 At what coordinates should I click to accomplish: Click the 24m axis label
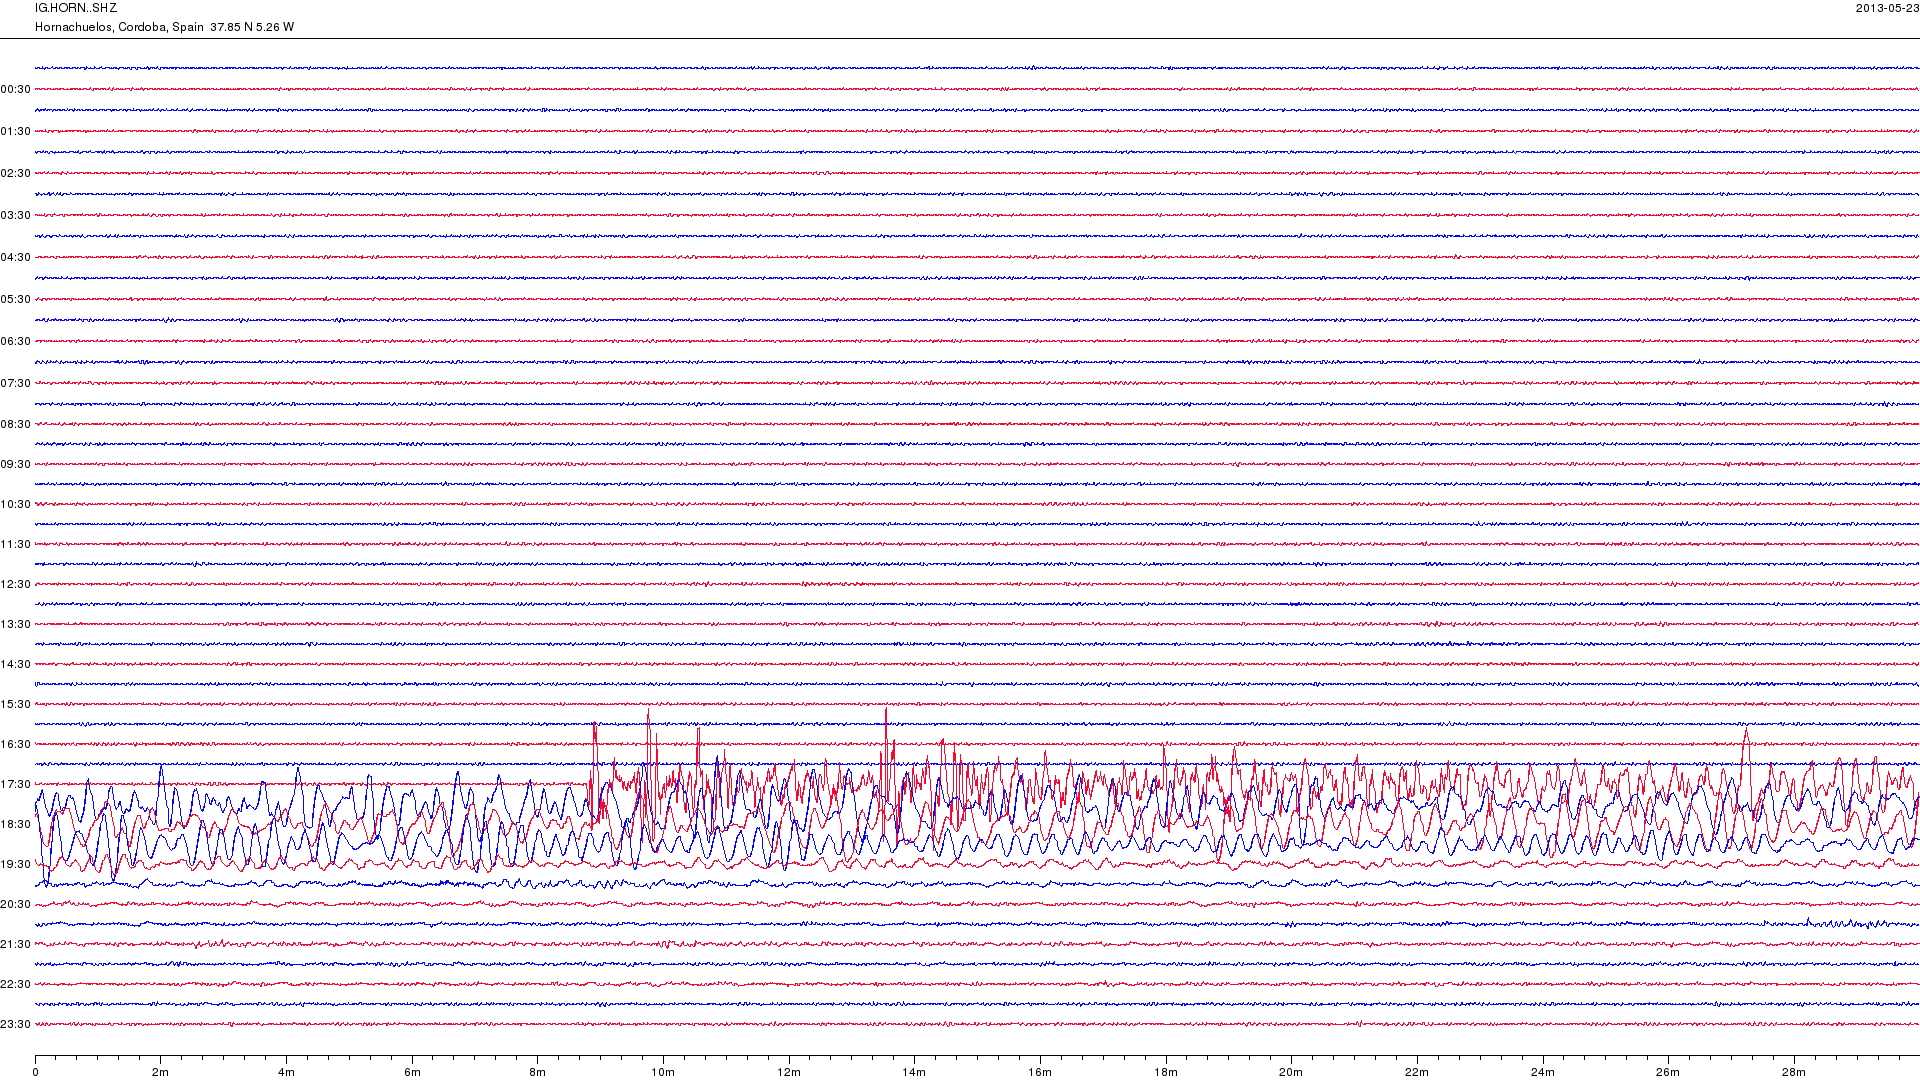click(x=1543, y=1072)
